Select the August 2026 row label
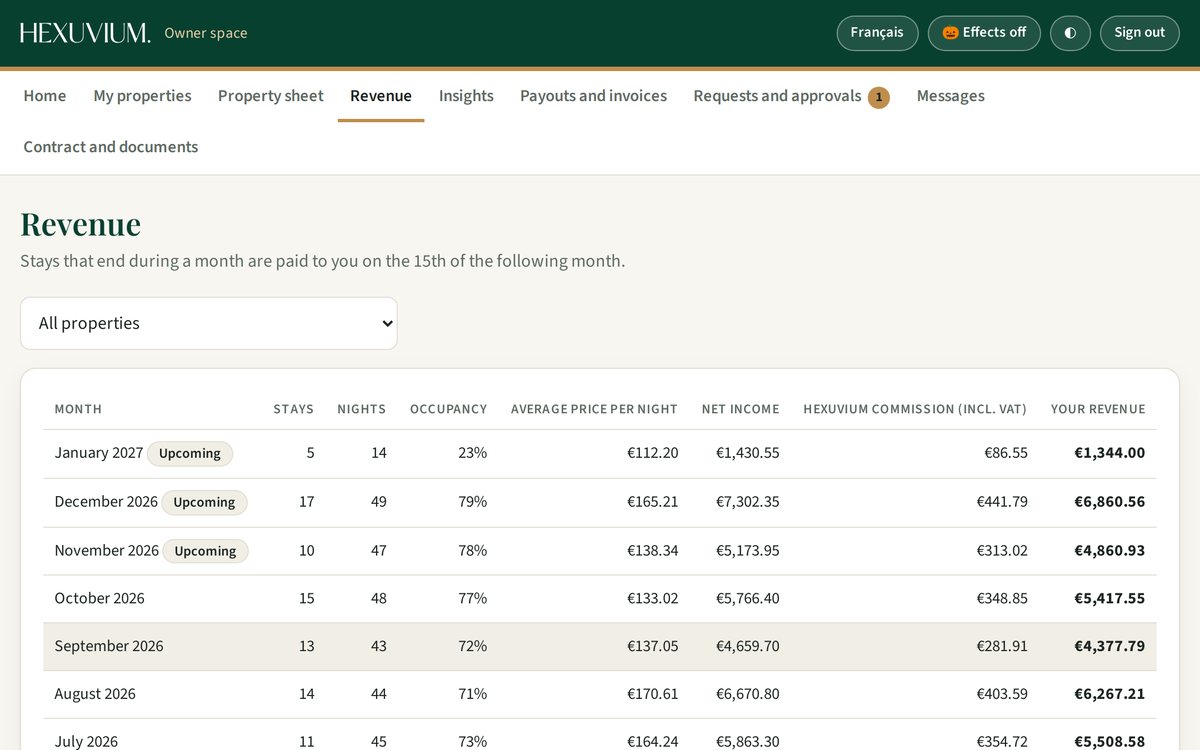This screenshot has height=750, width=1200. (95, 695)
